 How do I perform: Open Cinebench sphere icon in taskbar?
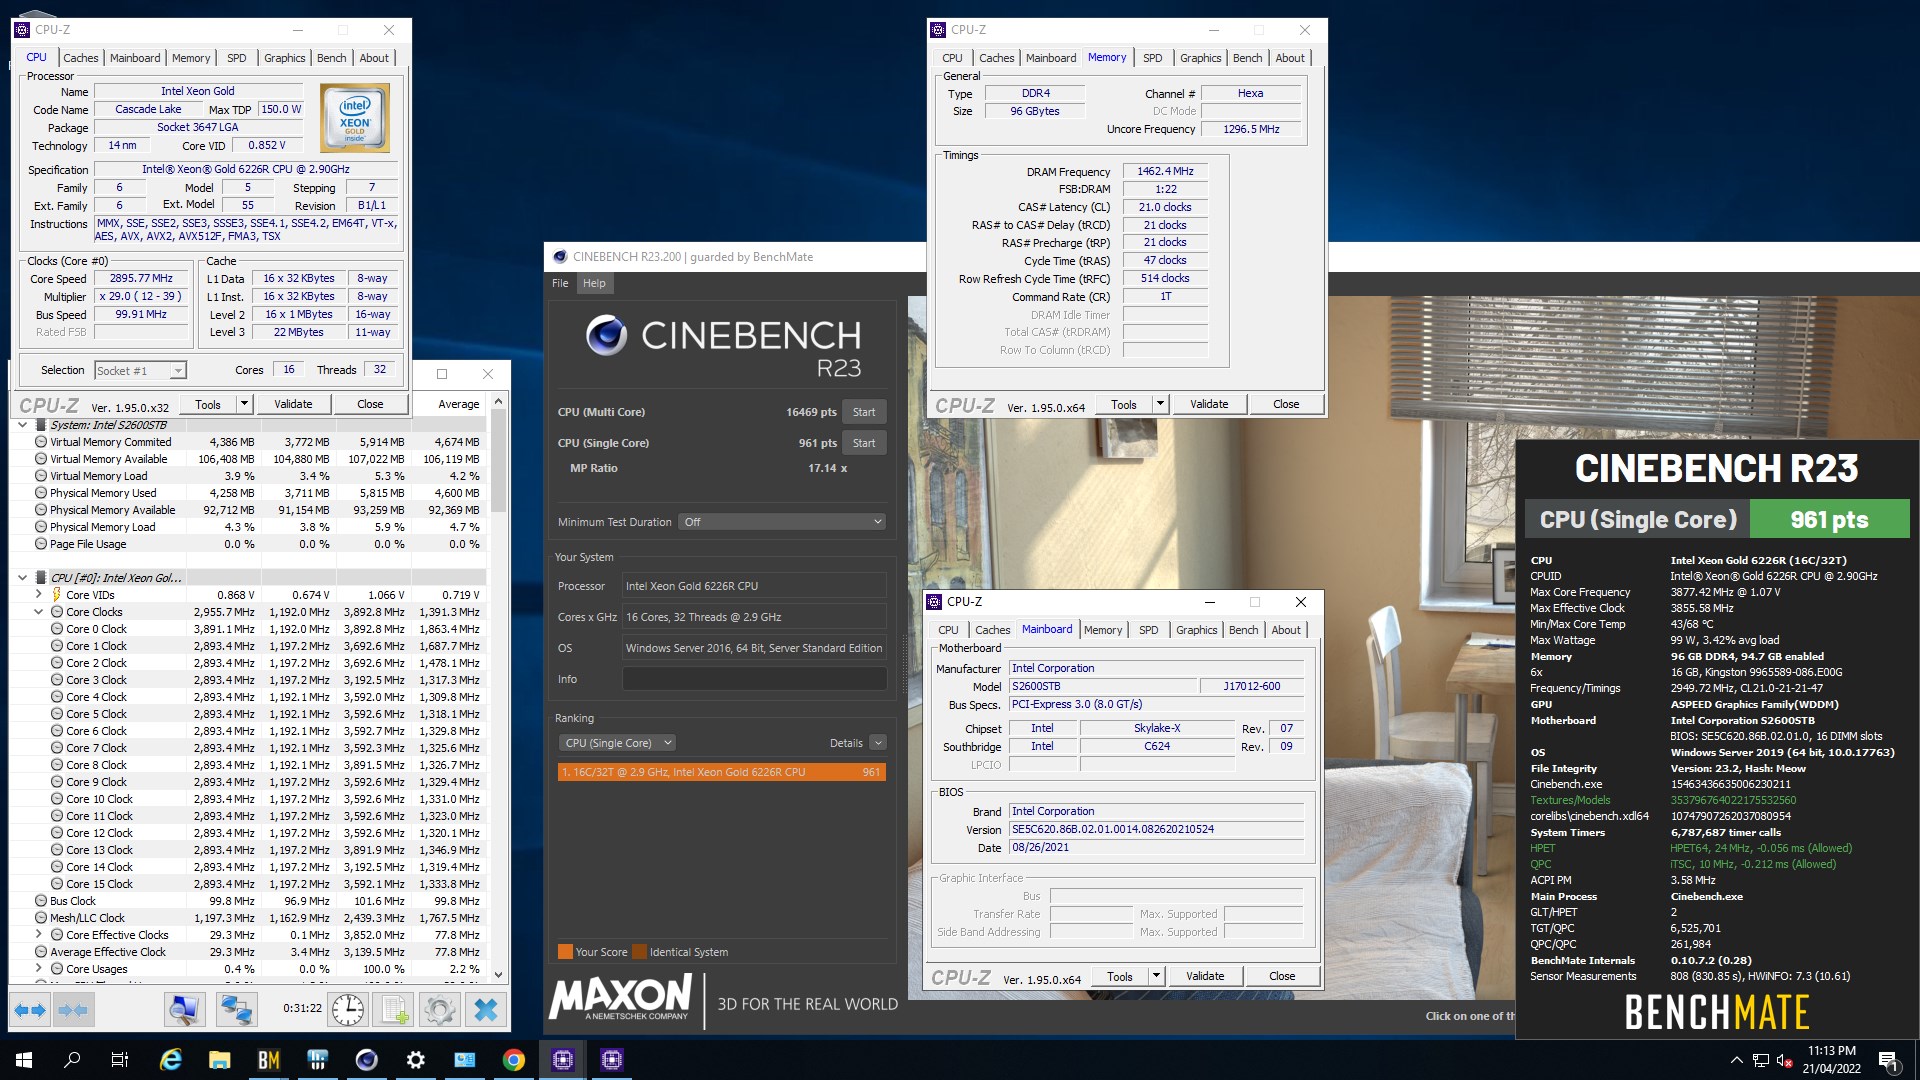[x=367, y=1060]
